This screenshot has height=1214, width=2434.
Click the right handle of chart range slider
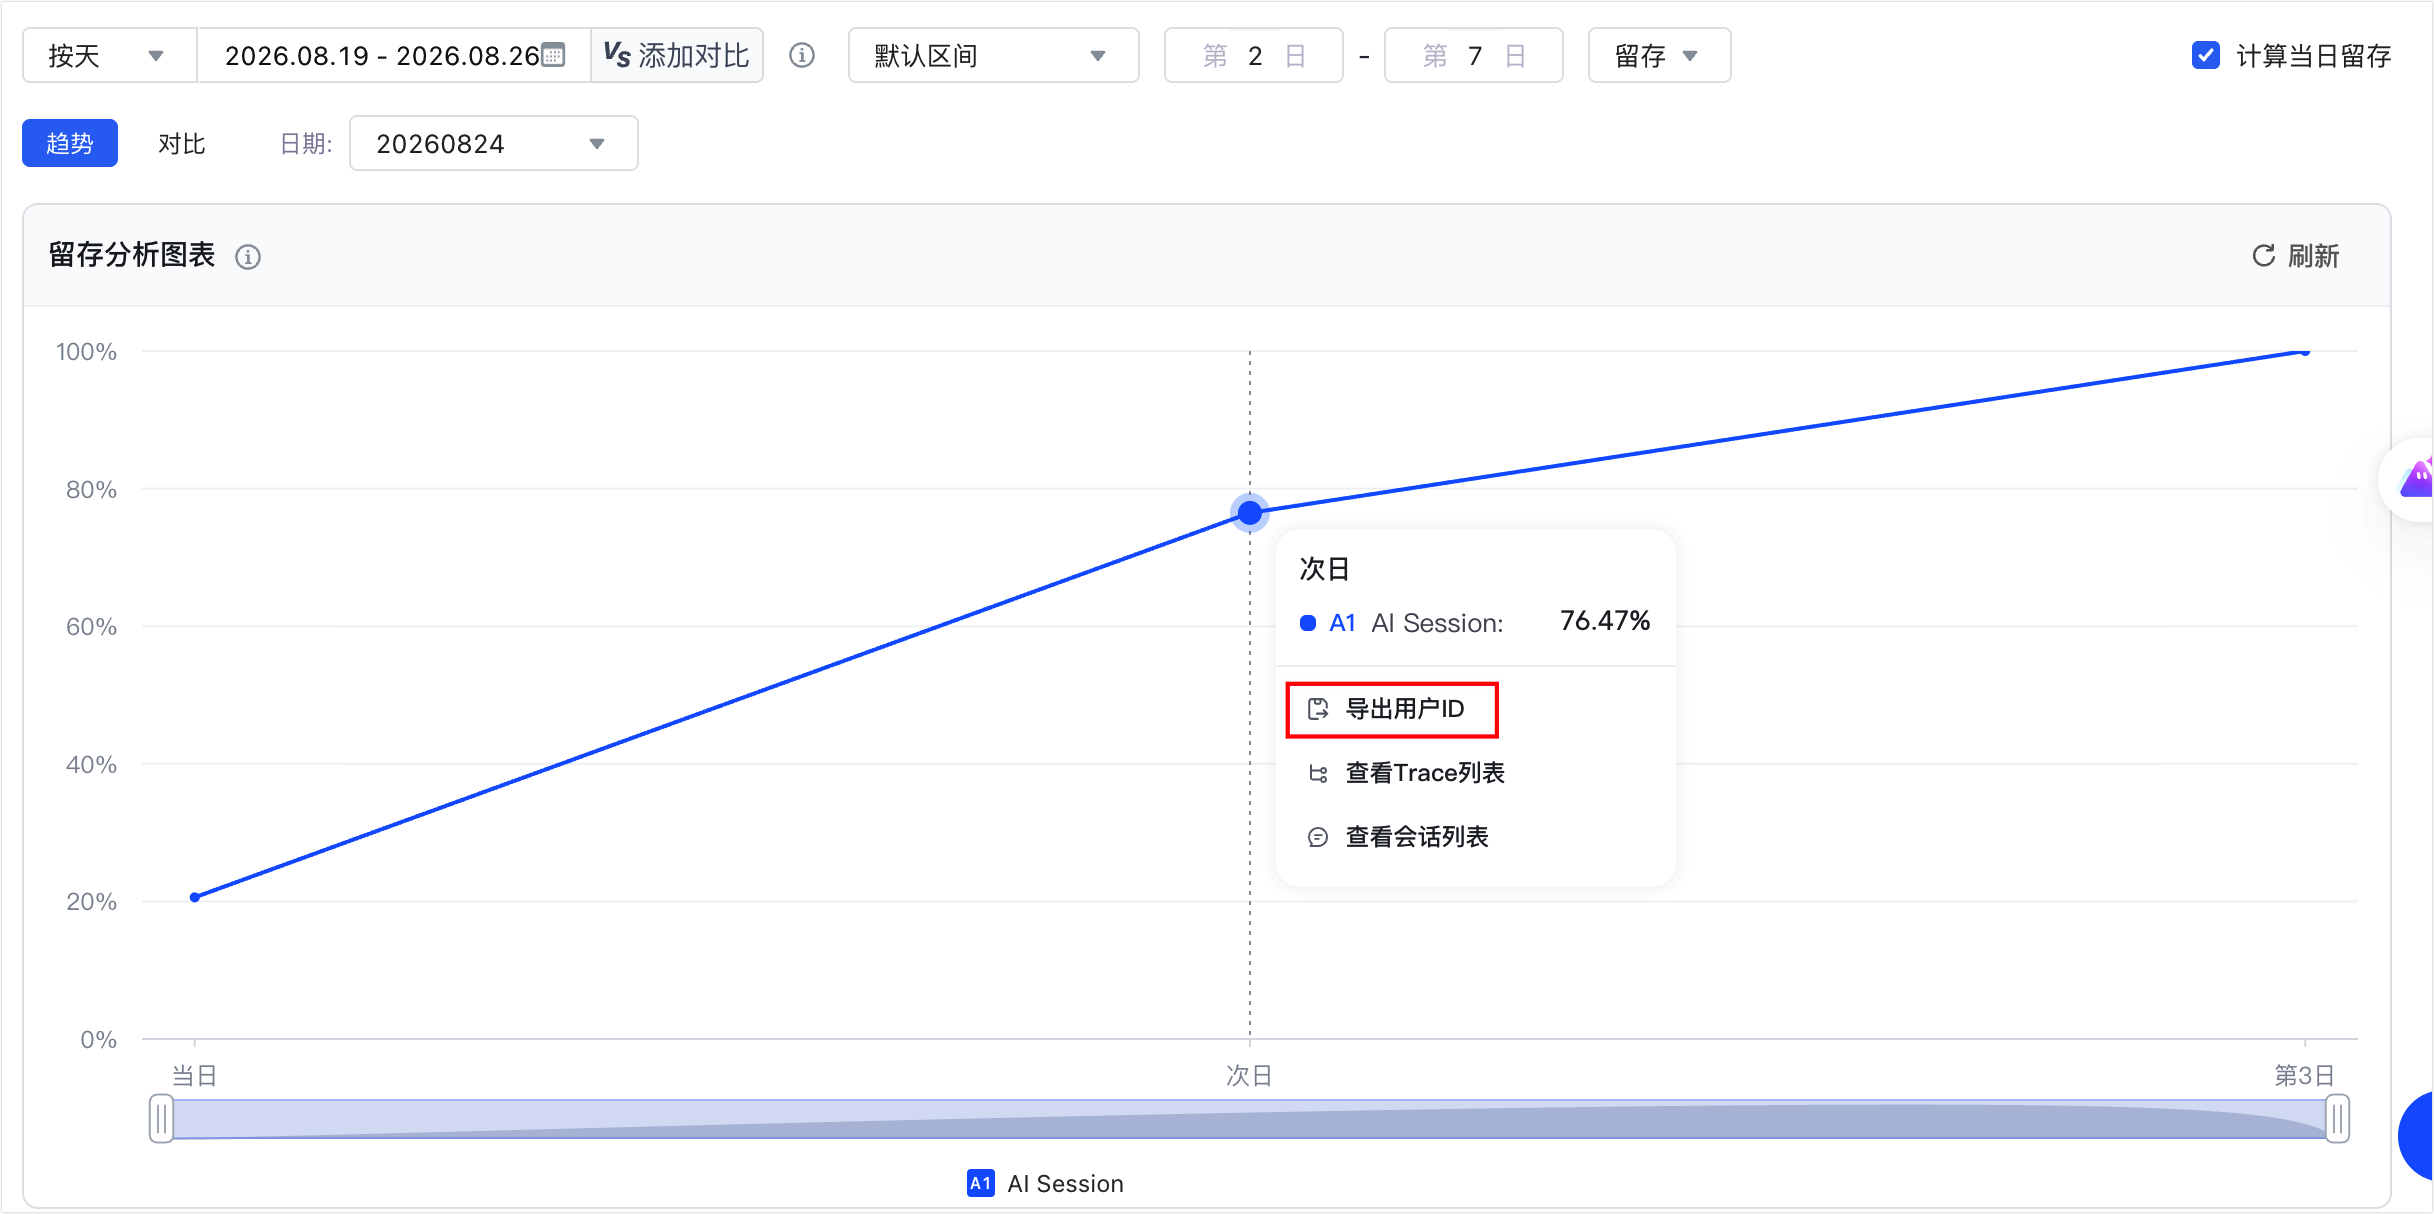coord(2337,1118)
